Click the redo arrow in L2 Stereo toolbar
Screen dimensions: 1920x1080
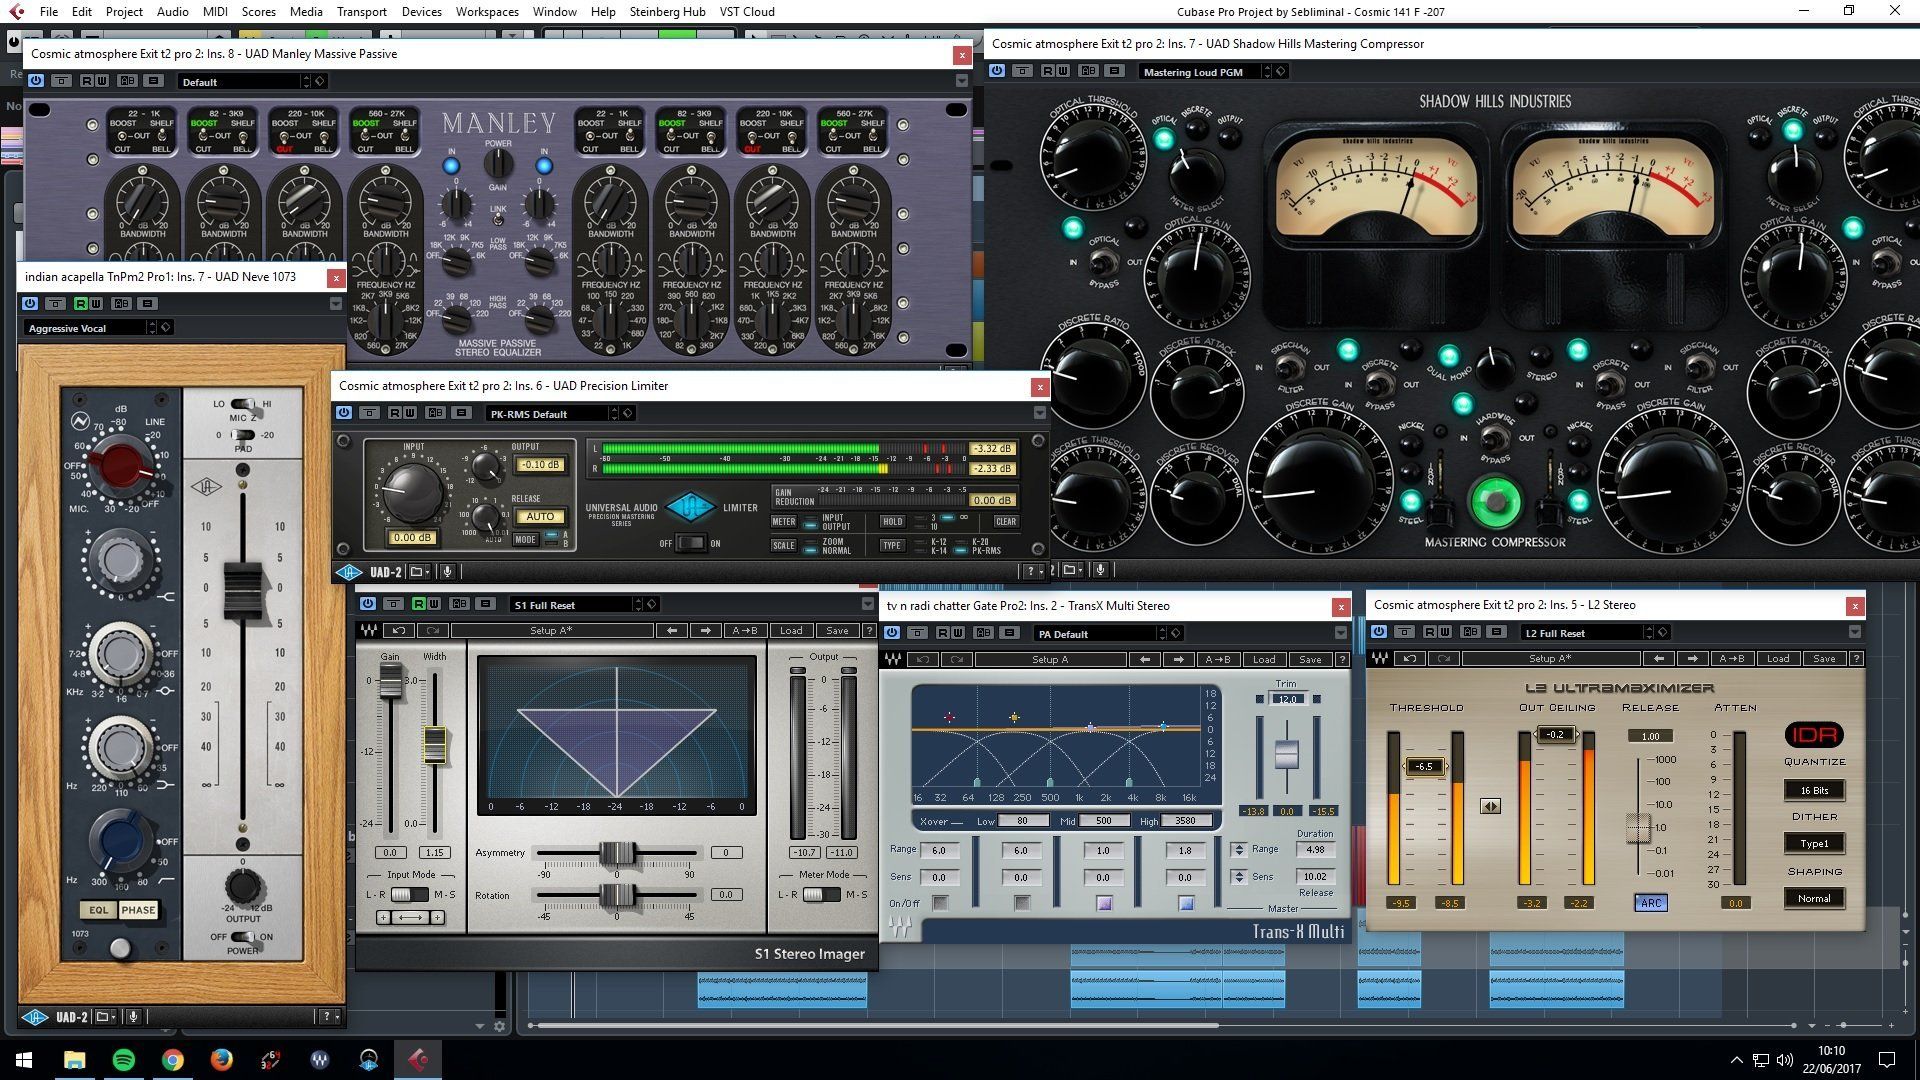coord(1444,658)
